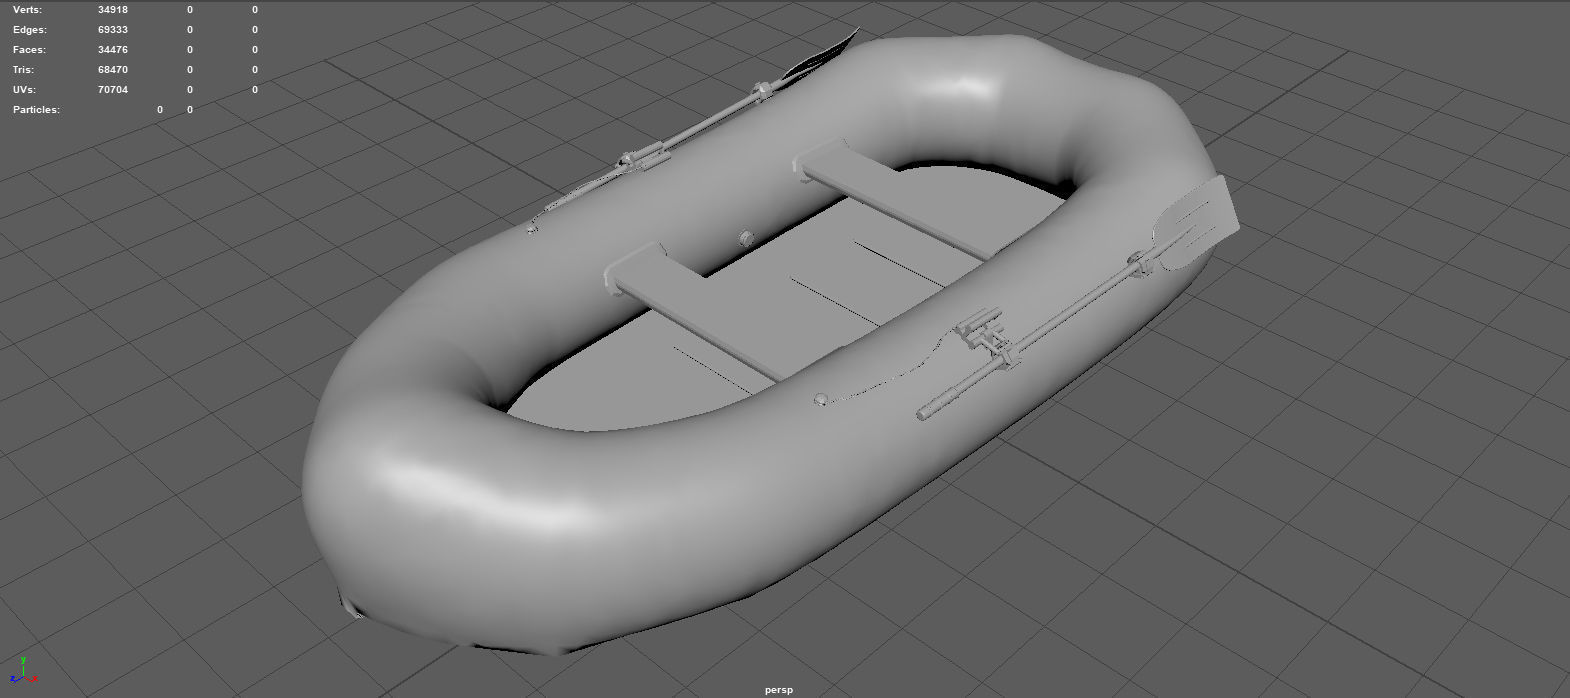Select the Edges count 69333
Viewport: 1570px width, 698px height.
pos(112,29)
